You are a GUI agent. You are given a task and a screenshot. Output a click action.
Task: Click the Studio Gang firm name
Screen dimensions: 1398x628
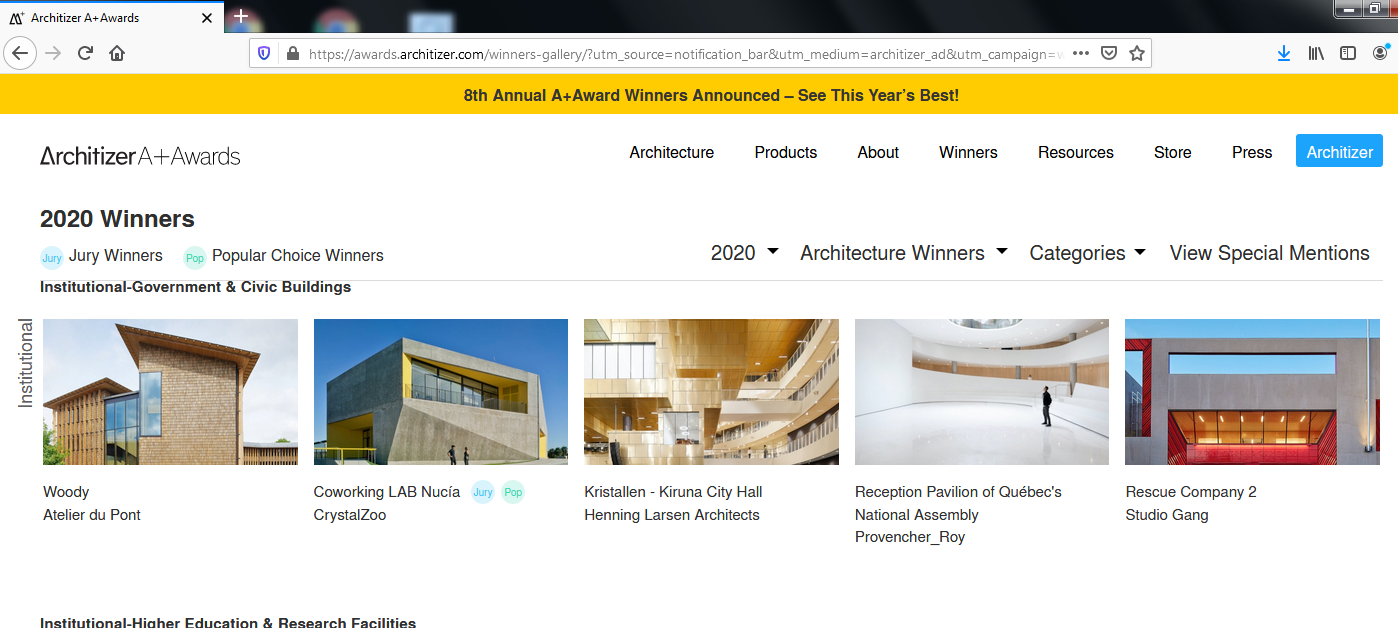1167,515
